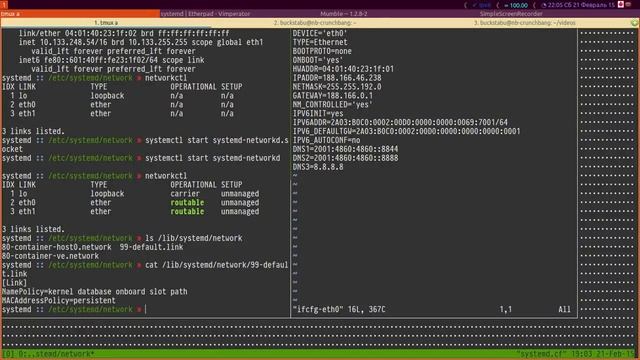Switch to the SimpleScreenRecorder window

(x=511, y=13)
